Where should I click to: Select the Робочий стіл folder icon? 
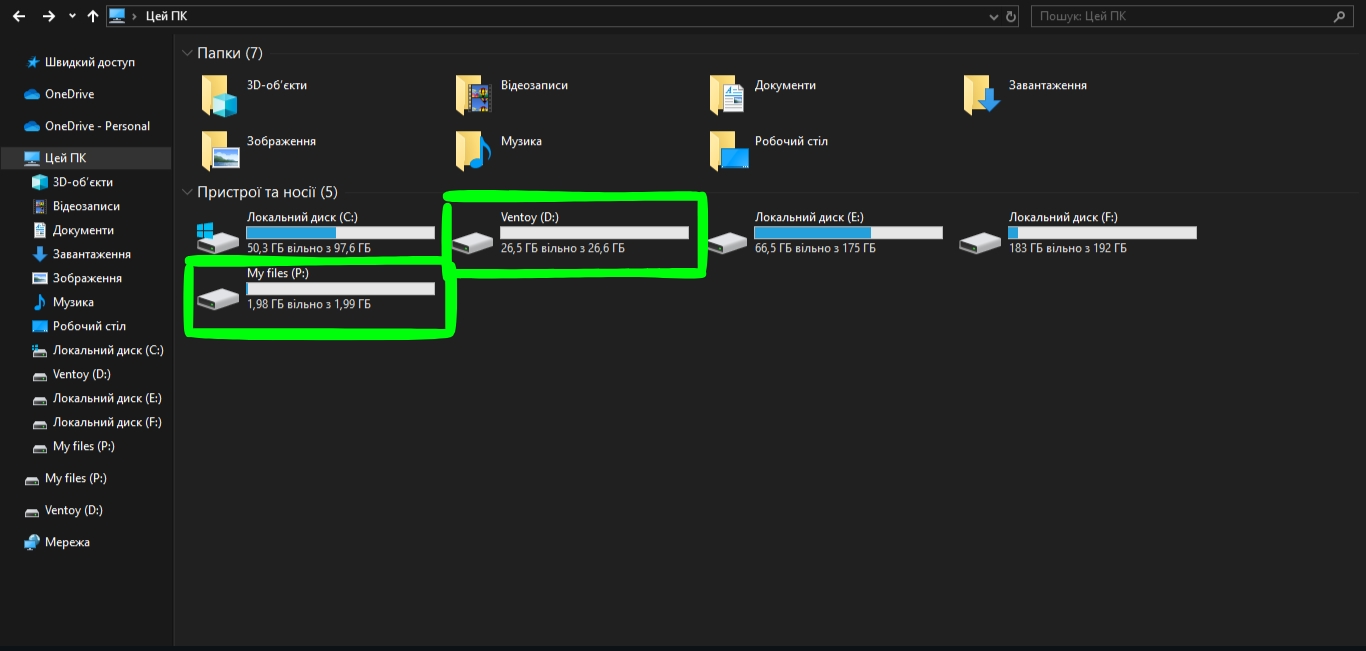pos(728,151)
